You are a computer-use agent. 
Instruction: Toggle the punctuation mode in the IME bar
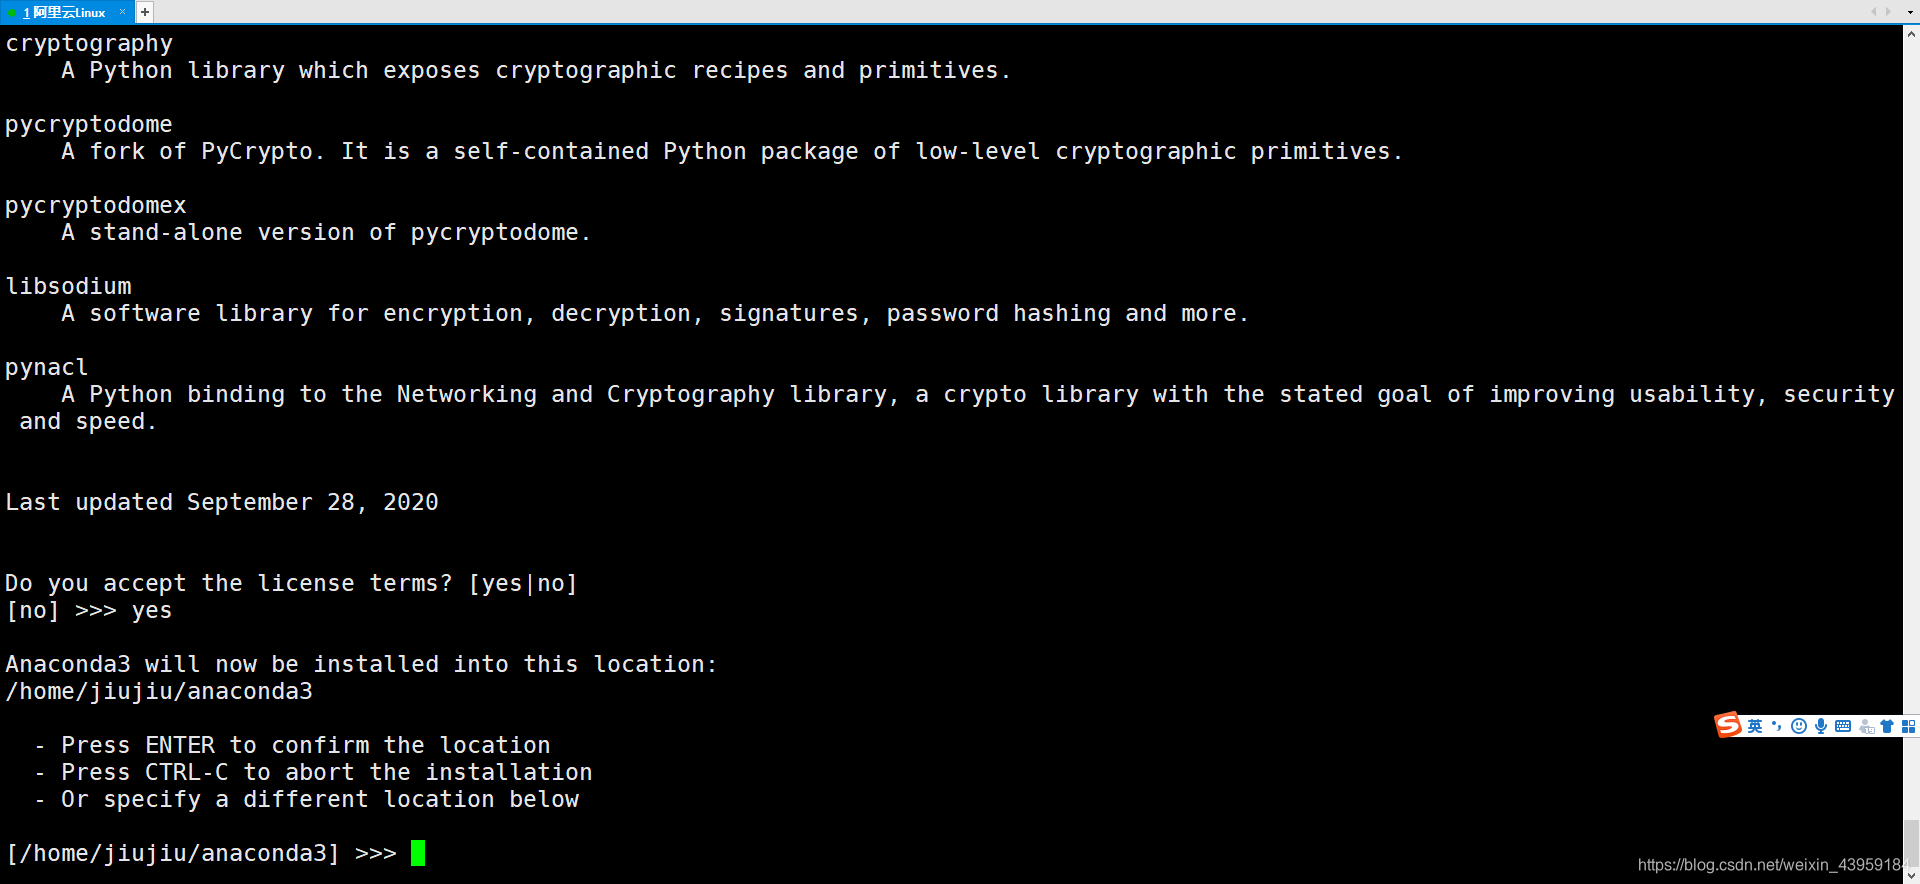[1777, 726]
